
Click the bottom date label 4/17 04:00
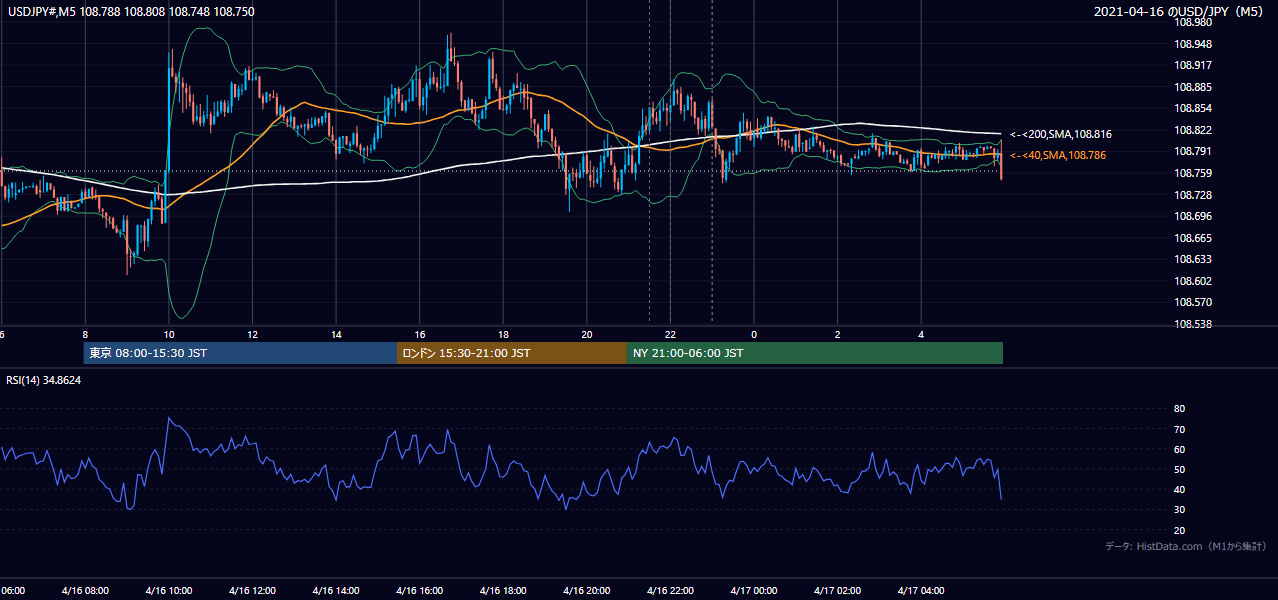921,590
